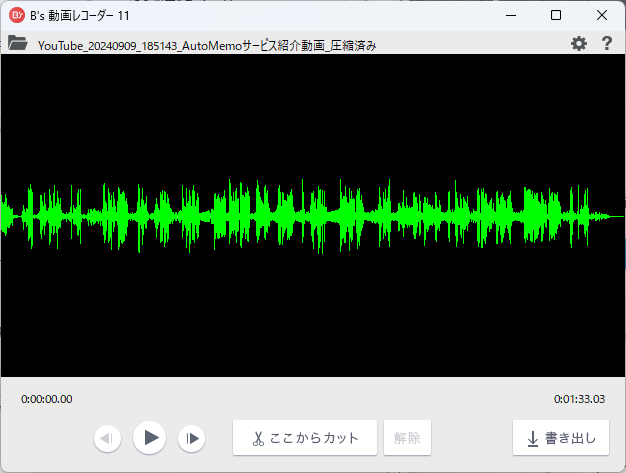Maximize the recorder window
Viewport: 626px width, 473px height.
tap(556, 15)
